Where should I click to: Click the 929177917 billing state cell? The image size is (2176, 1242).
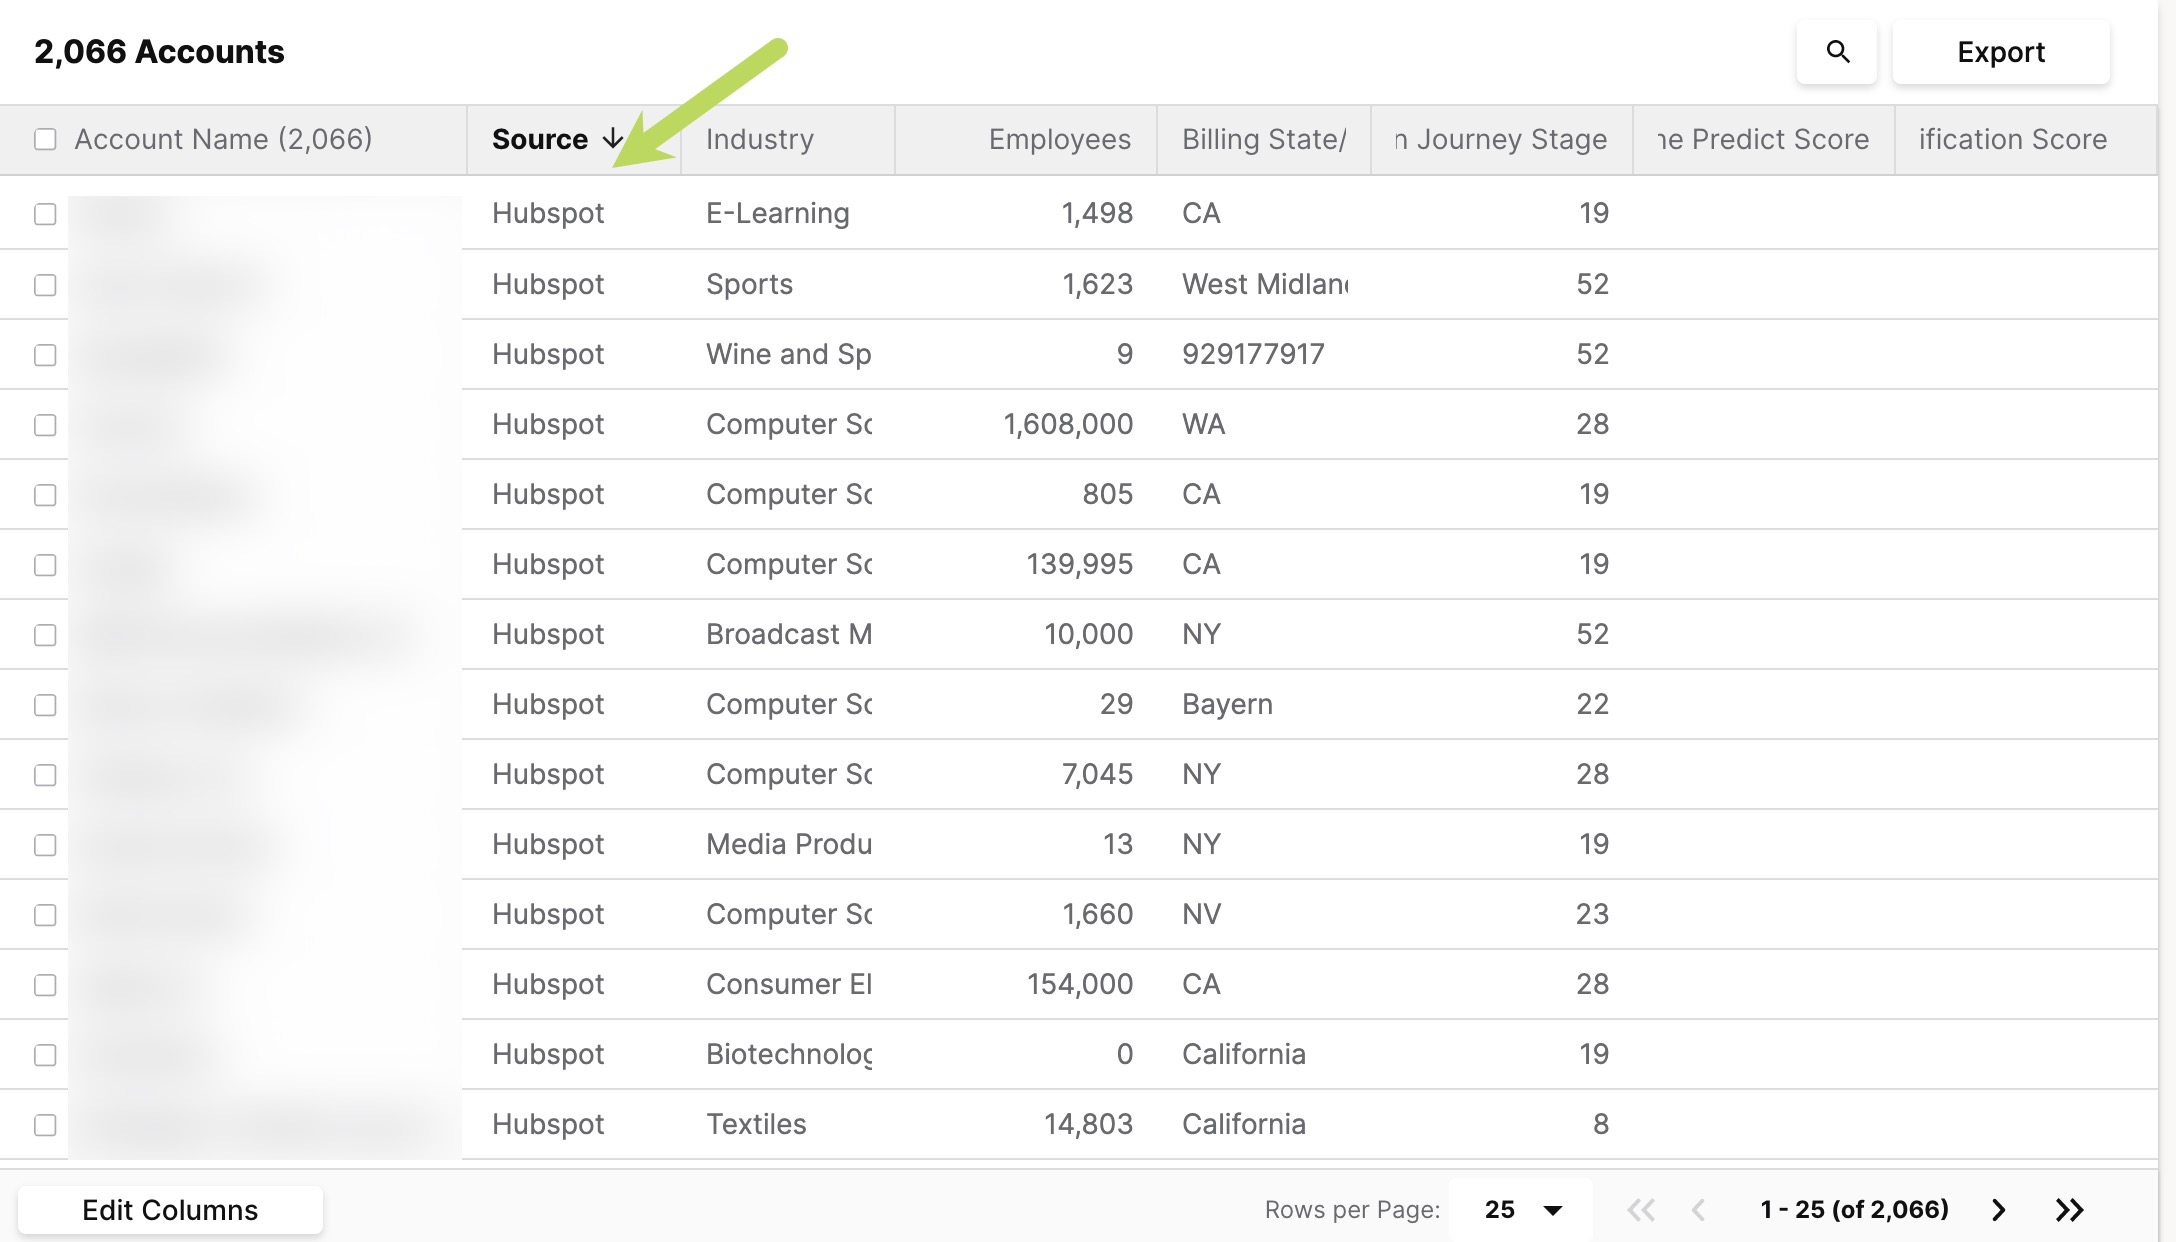click(1253, 354)
